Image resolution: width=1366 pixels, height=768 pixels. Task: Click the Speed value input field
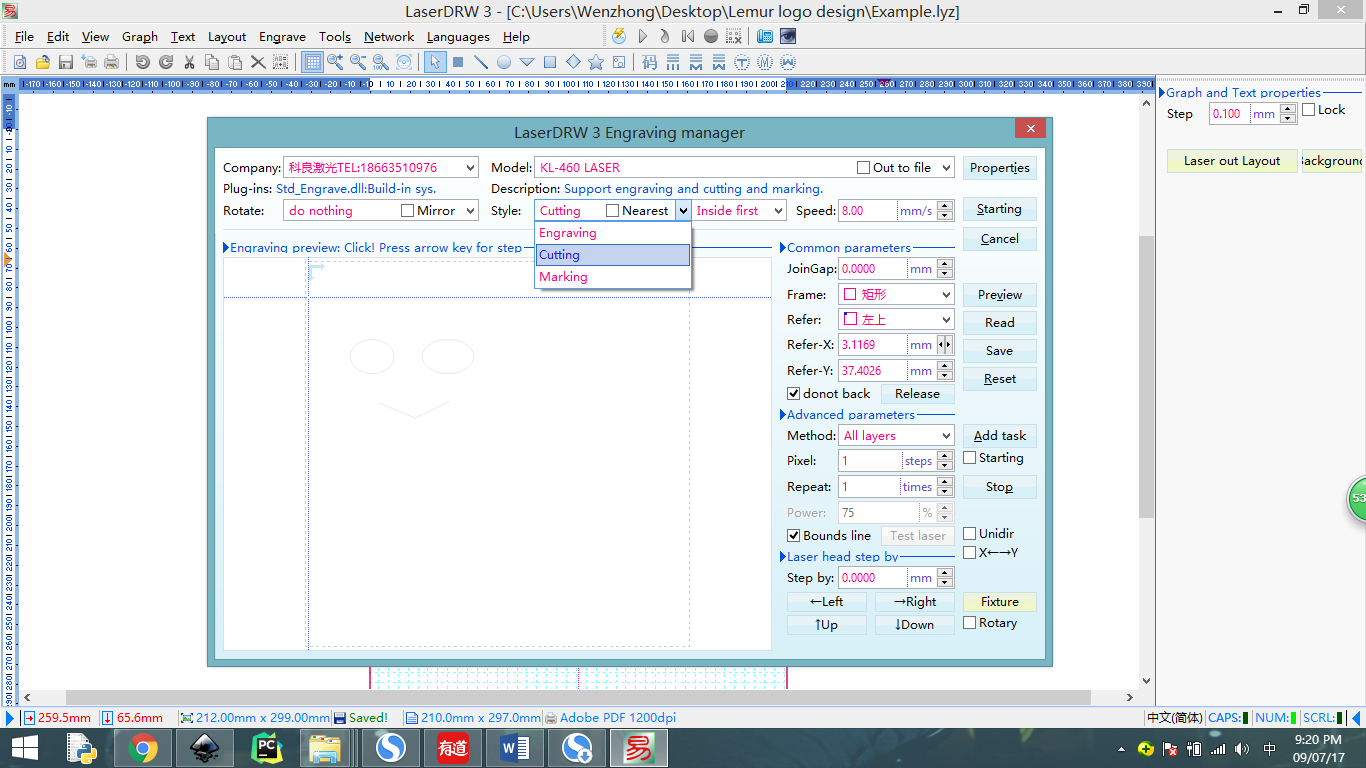pos(866,211)
